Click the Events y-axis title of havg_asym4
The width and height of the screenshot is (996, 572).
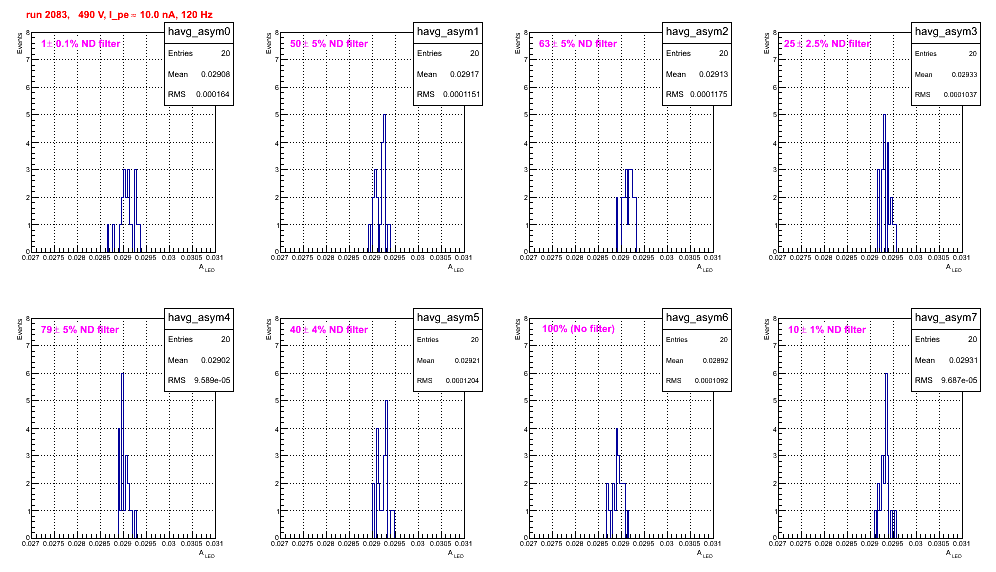[x=20, y=329]
